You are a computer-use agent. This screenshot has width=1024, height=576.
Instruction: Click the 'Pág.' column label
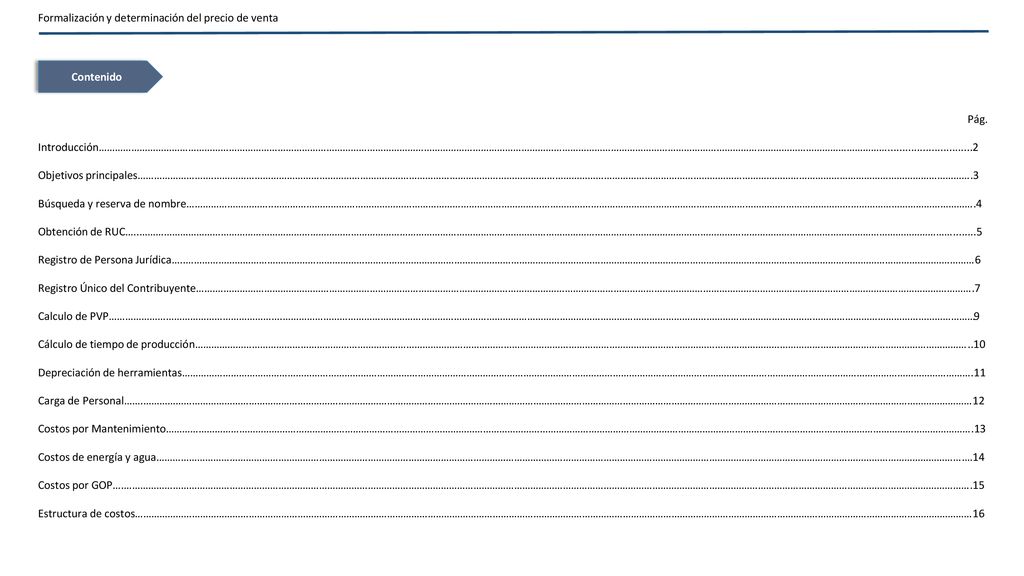click(x=977, y=120)
